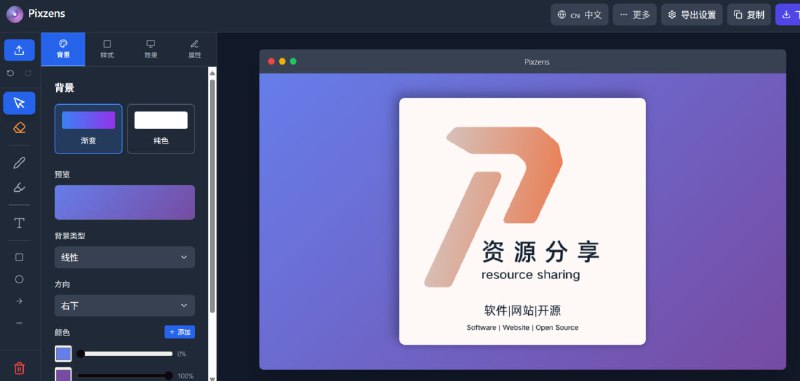Image resolution: width=800 pixels, height=381 pixels.
Task: Click 'Software | Website | Open Source' text
Action: pyautogui.click(x=522, y=327)
